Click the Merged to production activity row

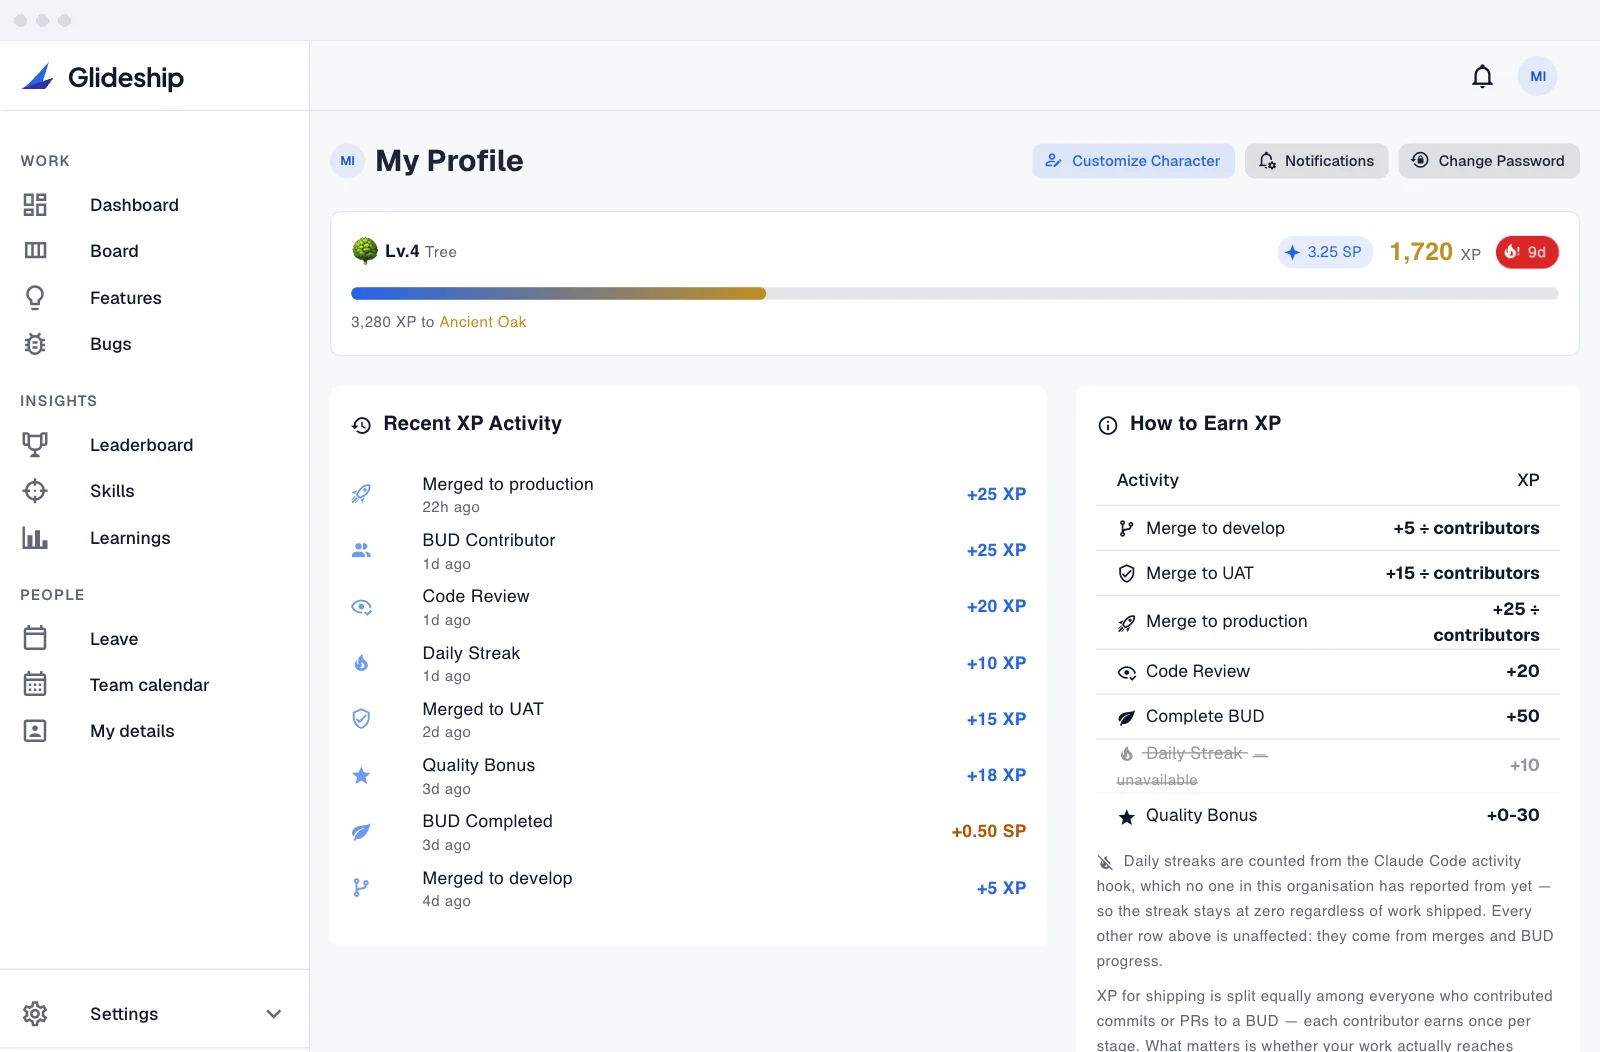(x=688, y=494)
